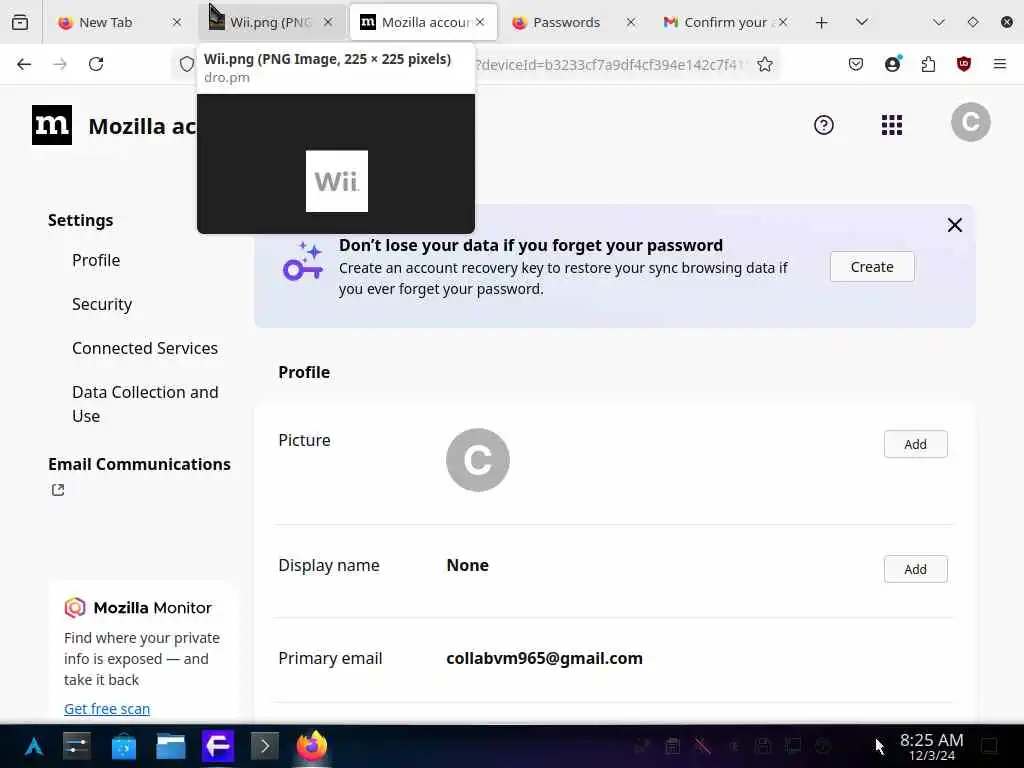1024x768 pixels.
Task: Open the purple F app in taskbar
Action: tap(218, 746)
